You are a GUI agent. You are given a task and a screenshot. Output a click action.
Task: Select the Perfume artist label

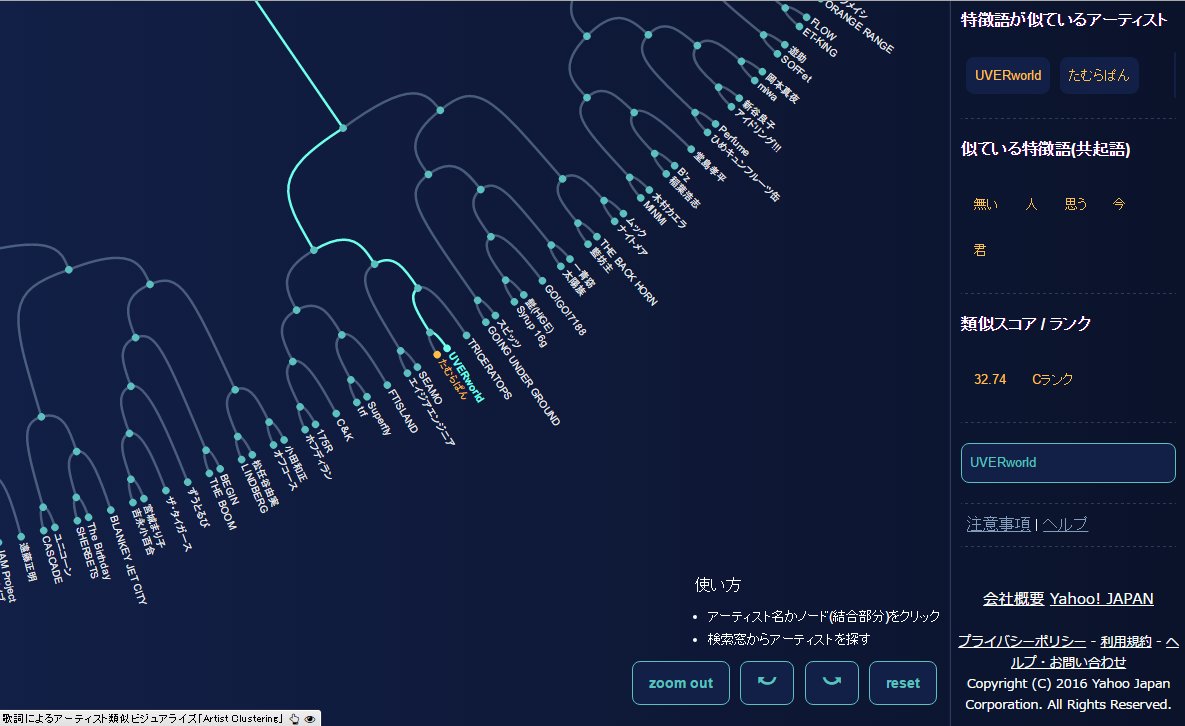click(732, 140)
